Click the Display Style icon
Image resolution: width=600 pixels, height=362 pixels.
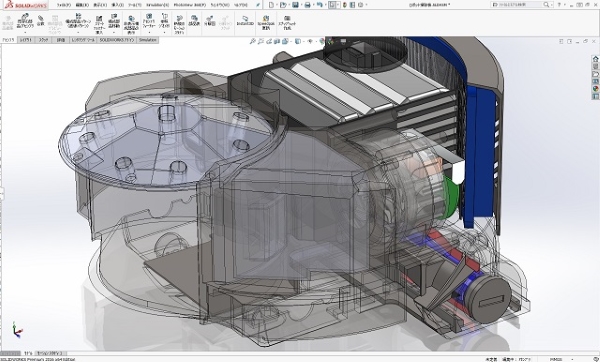click(x=298, y=41)
